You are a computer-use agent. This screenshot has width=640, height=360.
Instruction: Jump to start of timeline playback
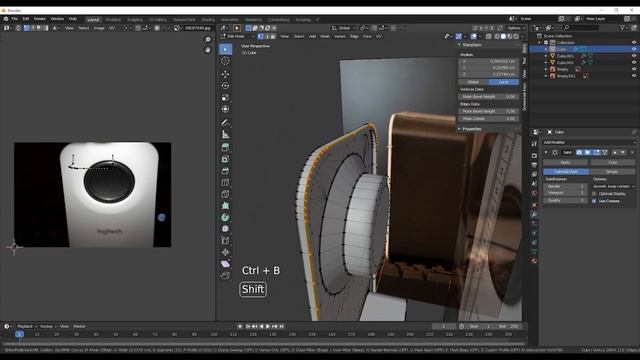(248, 327)
